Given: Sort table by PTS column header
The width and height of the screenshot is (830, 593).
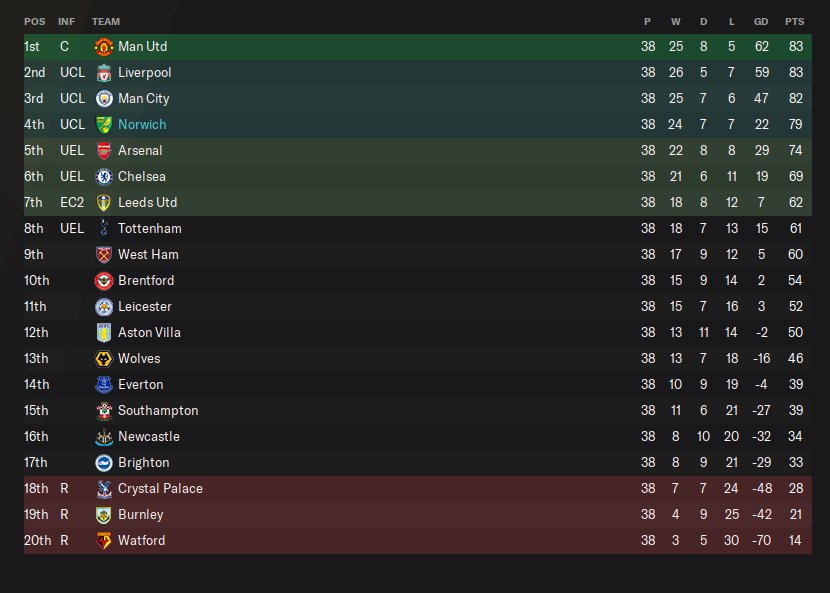Looking at the screenshot, I should tap(795, 21).
